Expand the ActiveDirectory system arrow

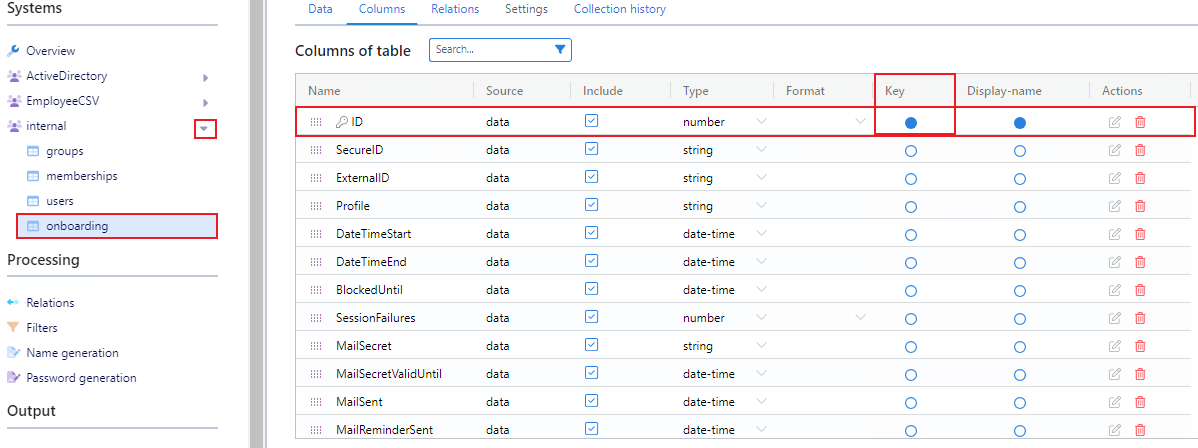click(x=205, y=76)
